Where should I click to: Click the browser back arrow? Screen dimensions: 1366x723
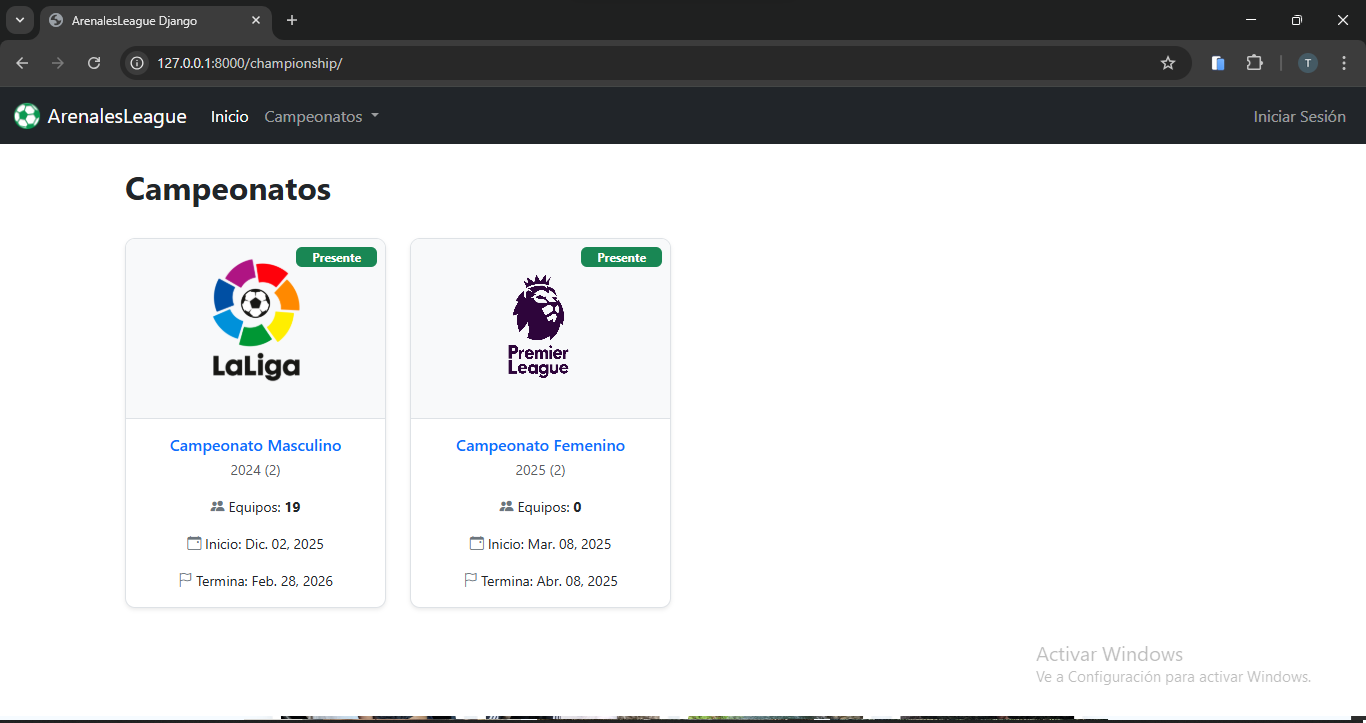pyautogui.click(x=23, y=63)
